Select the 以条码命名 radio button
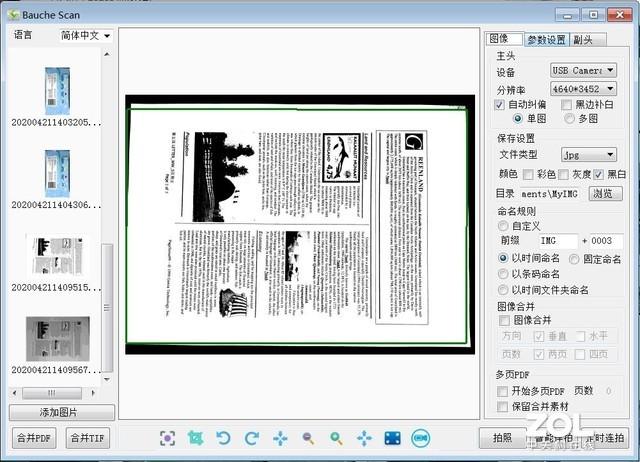The height and width of the screenshot is (462, 640). click(x=503, y=274)
